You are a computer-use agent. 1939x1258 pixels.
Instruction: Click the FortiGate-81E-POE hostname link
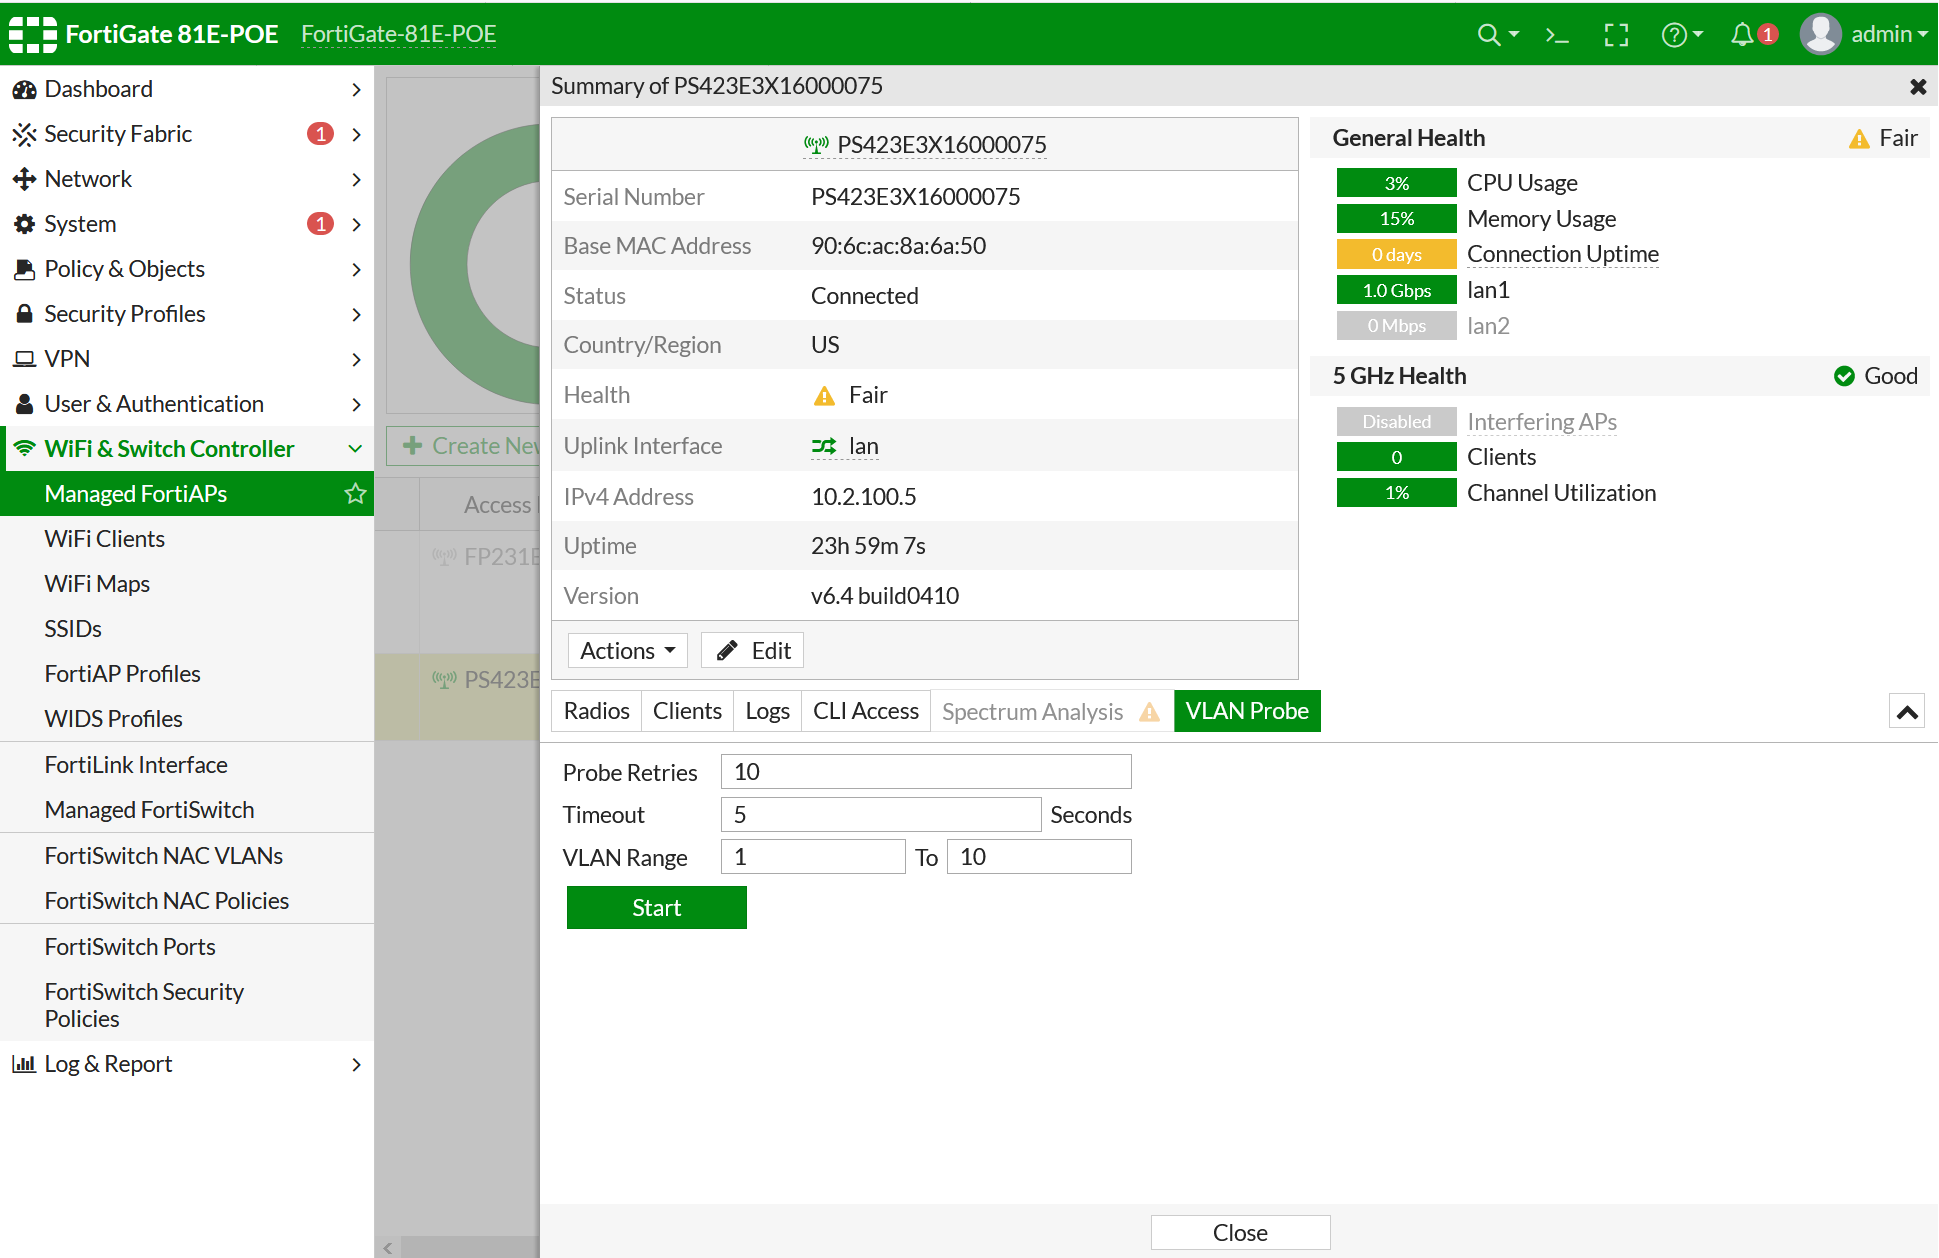(399, 34)
